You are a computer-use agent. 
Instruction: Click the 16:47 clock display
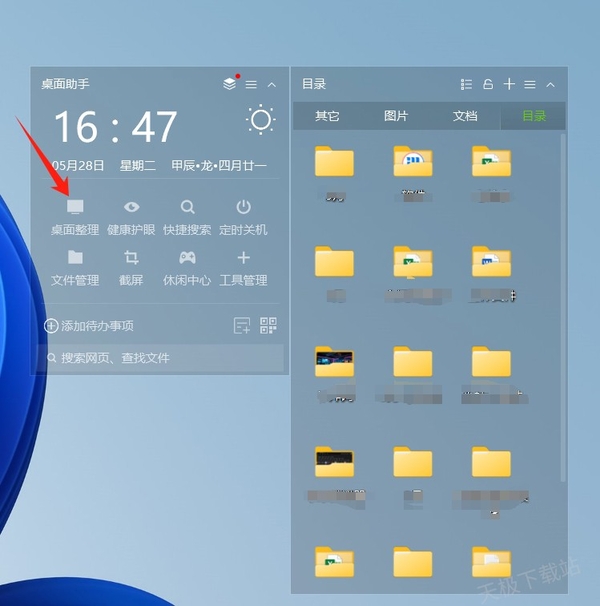click(x=116, y=127)
